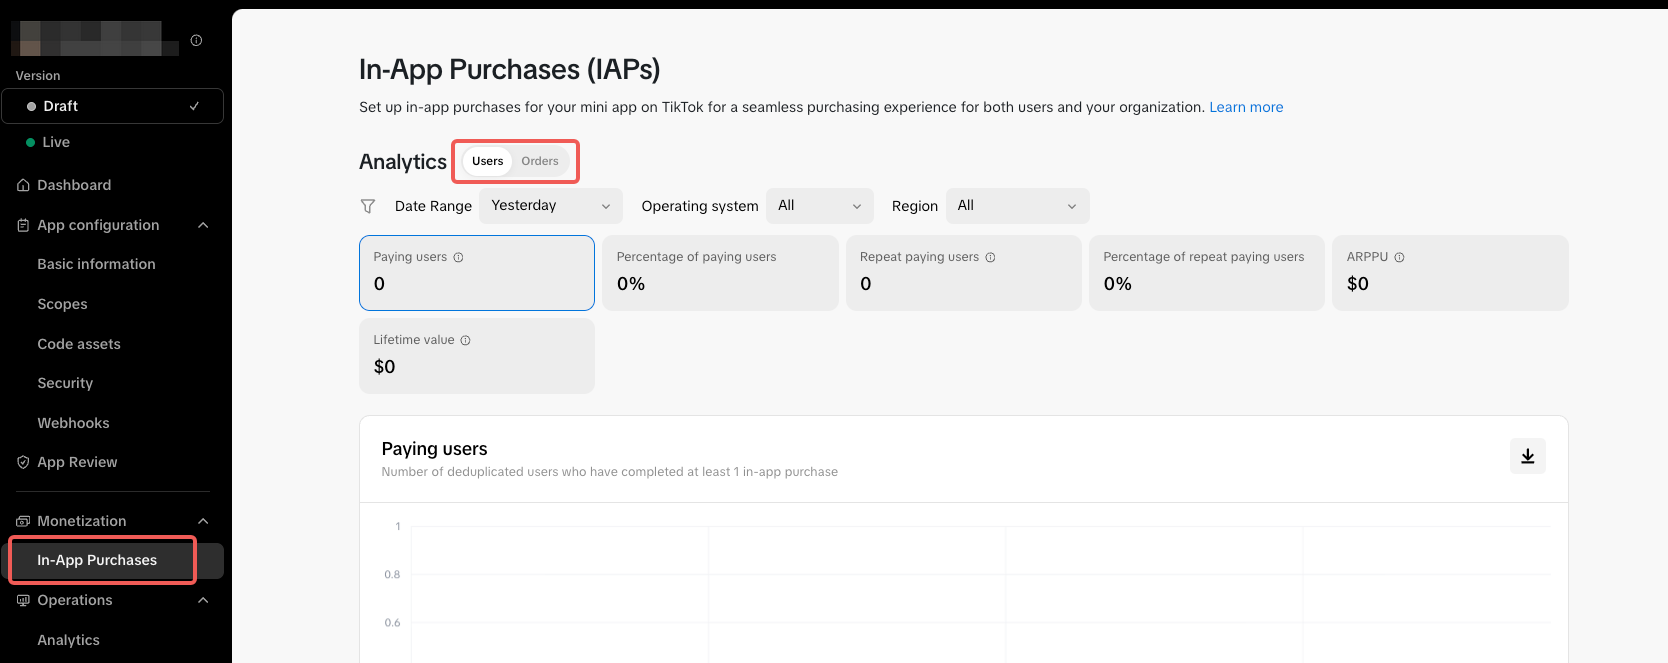1668x663 pixels.
Task: Select the Percentage of paying users card
Action: click(x=720, y=273)
